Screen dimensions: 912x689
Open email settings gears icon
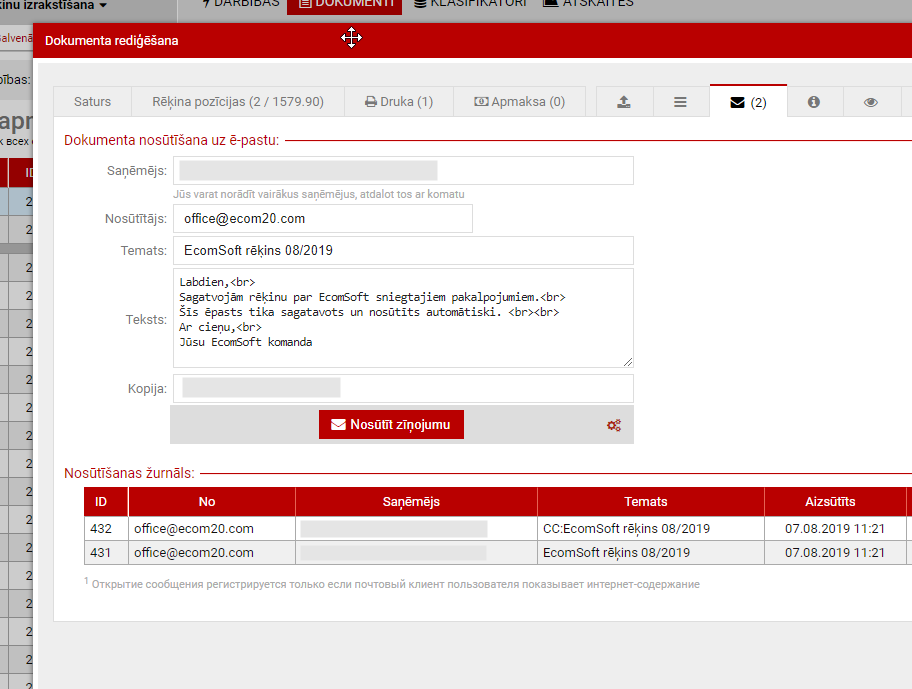(x=614, y=425)
